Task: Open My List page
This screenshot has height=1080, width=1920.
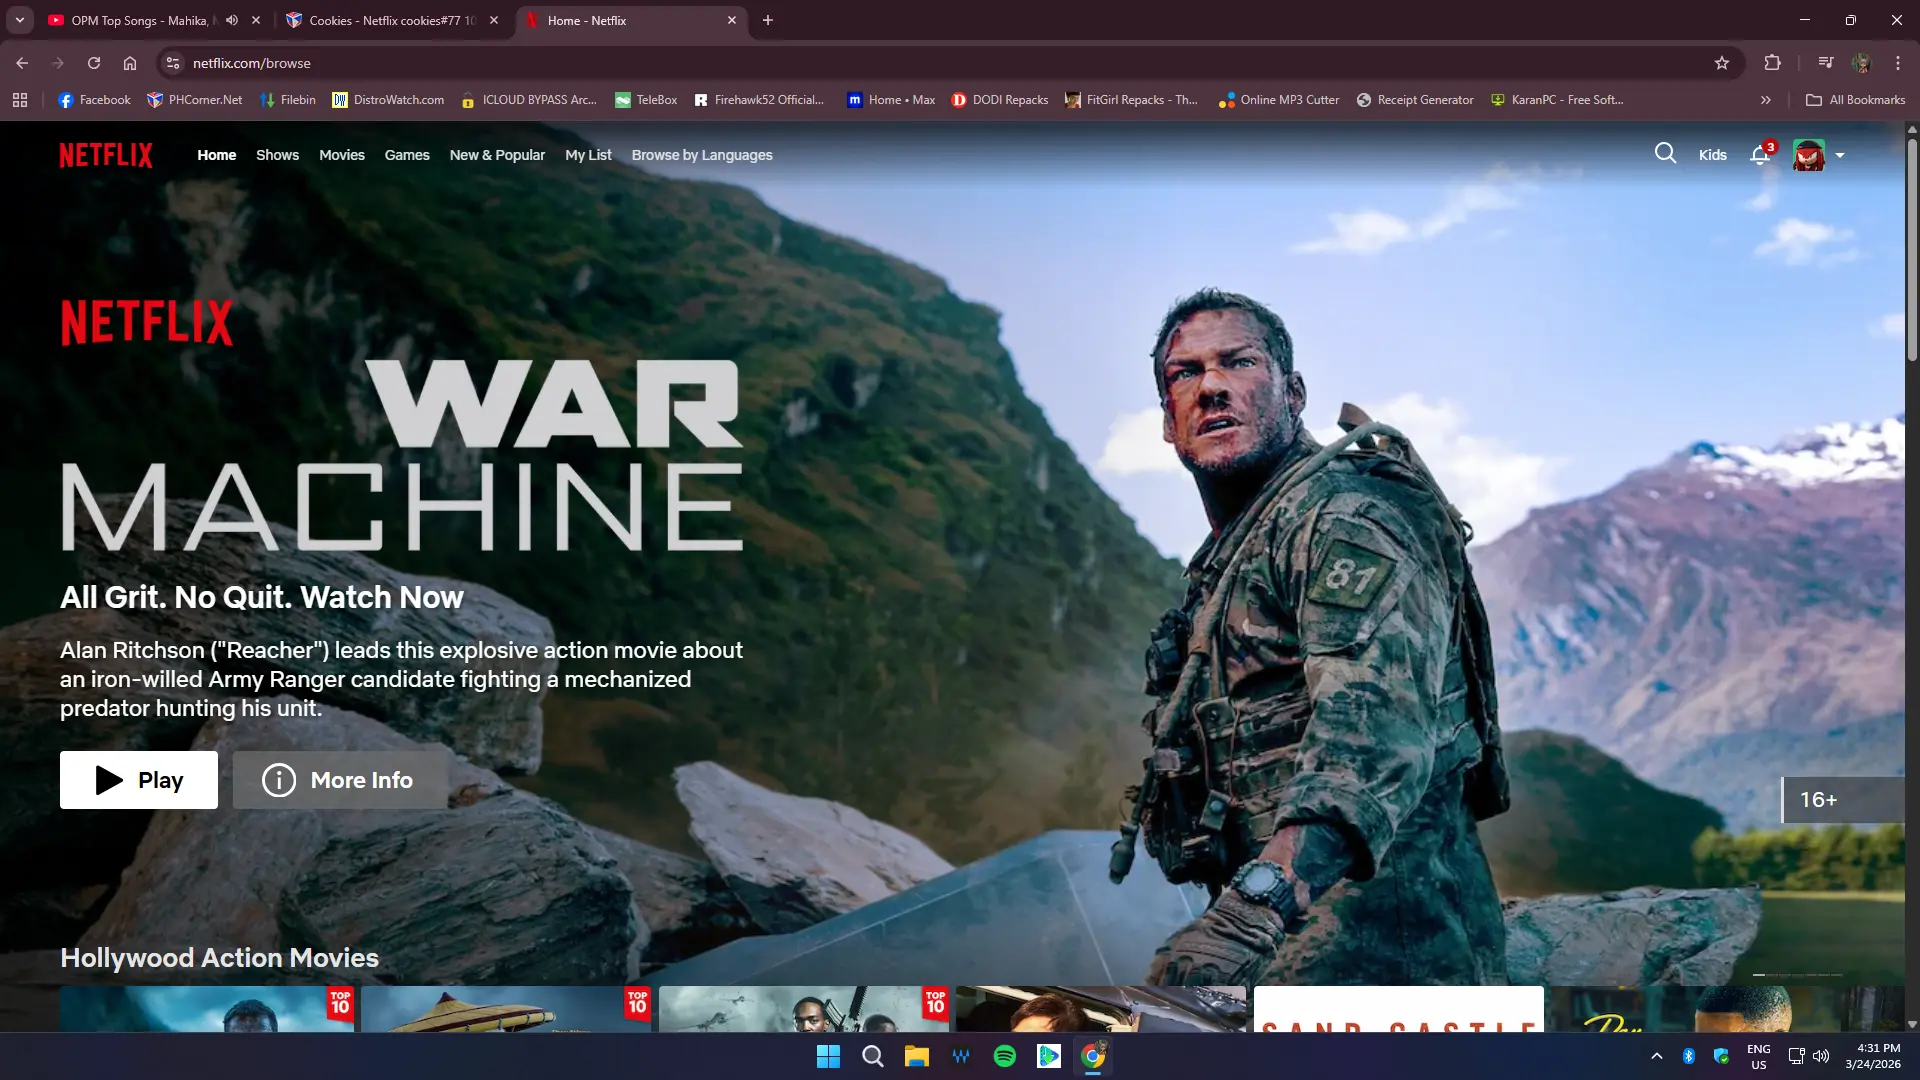Action: click(x=588, y=155)
